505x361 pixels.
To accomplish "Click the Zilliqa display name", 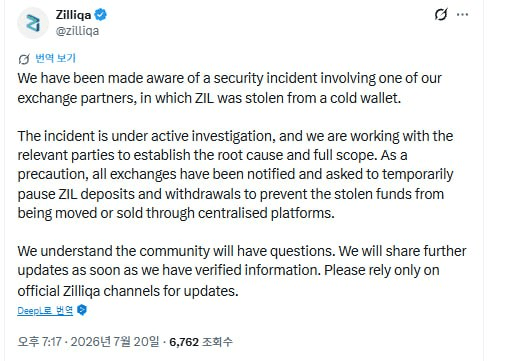I will pyautogui.click(x=73, y=15).
